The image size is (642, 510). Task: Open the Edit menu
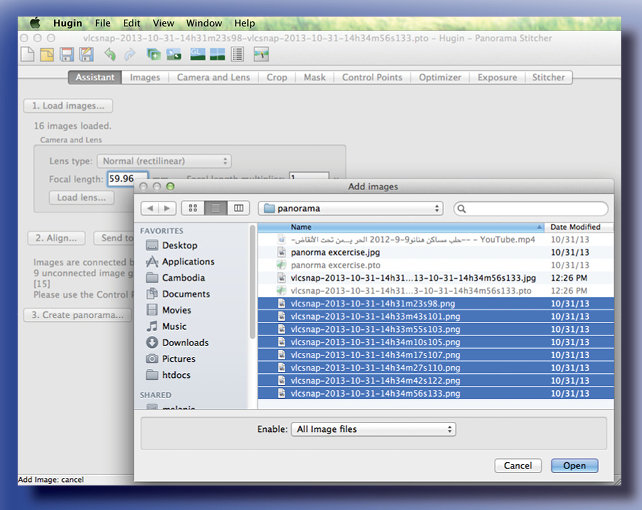click(x=132, y=23)
